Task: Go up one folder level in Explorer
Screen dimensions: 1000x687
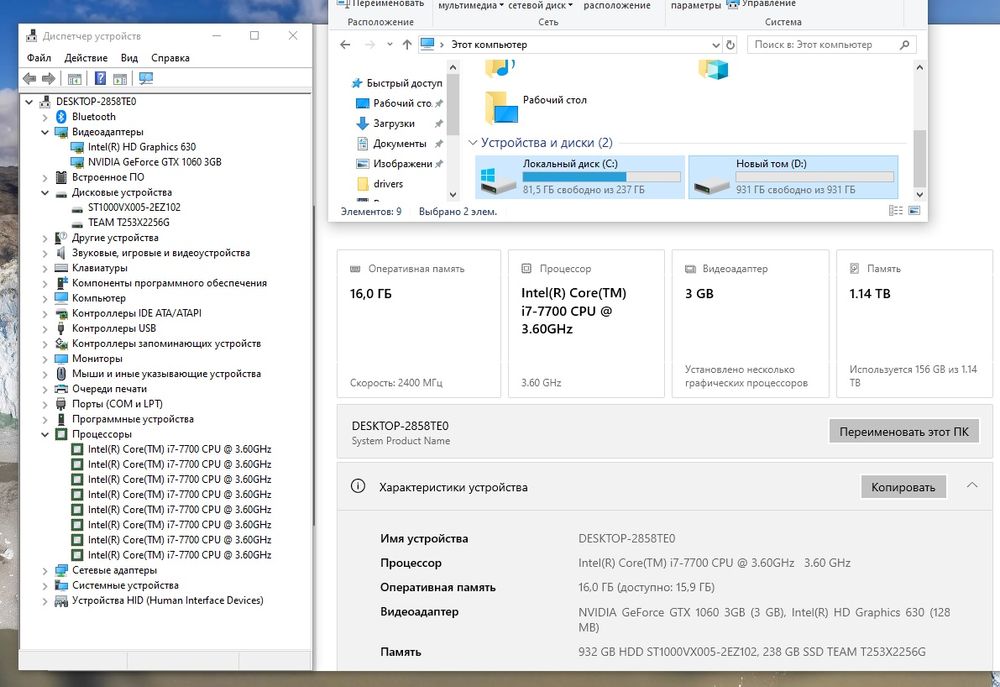Action: [x=407, y=45]
